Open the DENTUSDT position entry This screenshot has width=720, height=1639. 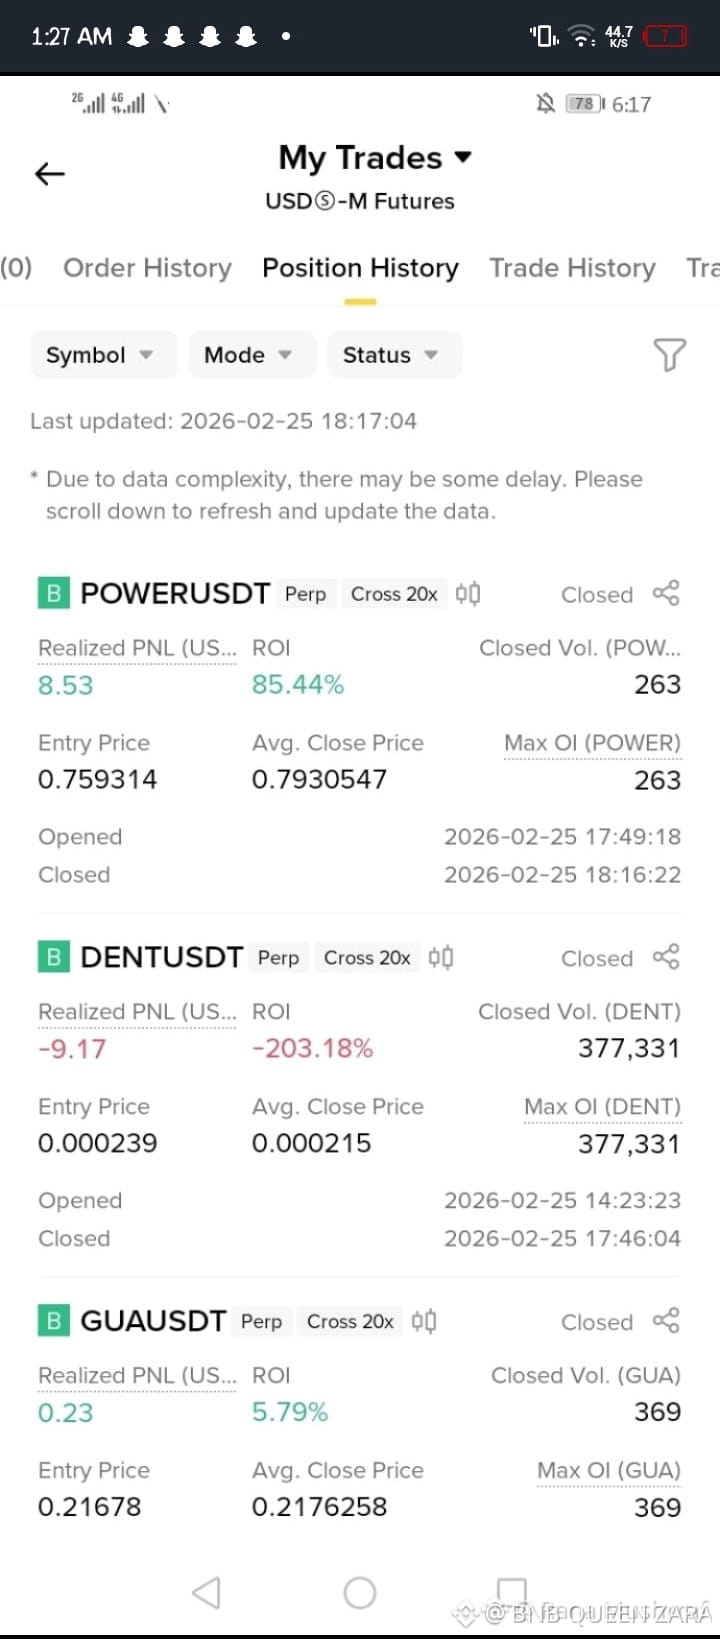[160, 958]
